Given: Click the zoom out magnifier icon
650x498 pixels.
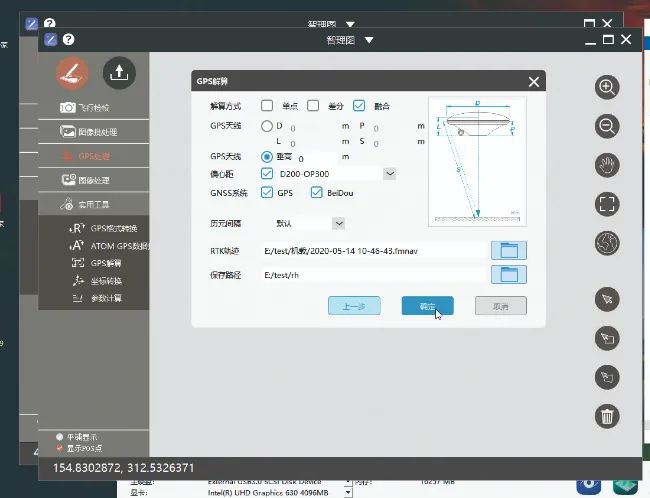Looking at the screenshot, I should click(607, 126).
